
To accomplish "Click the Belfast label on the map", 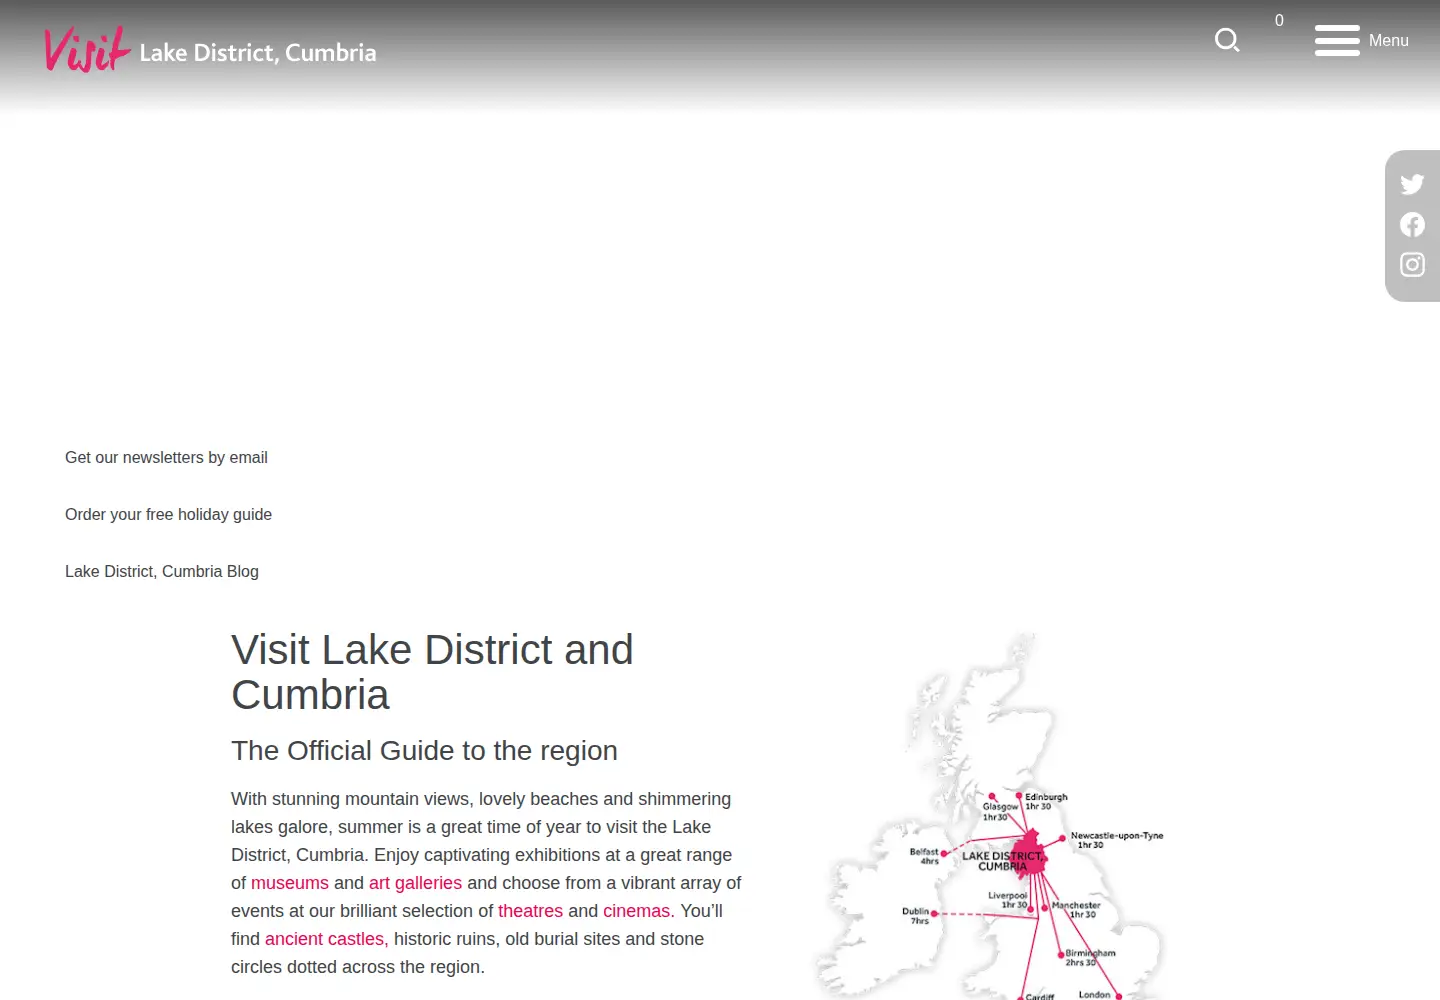I will 924,856.
